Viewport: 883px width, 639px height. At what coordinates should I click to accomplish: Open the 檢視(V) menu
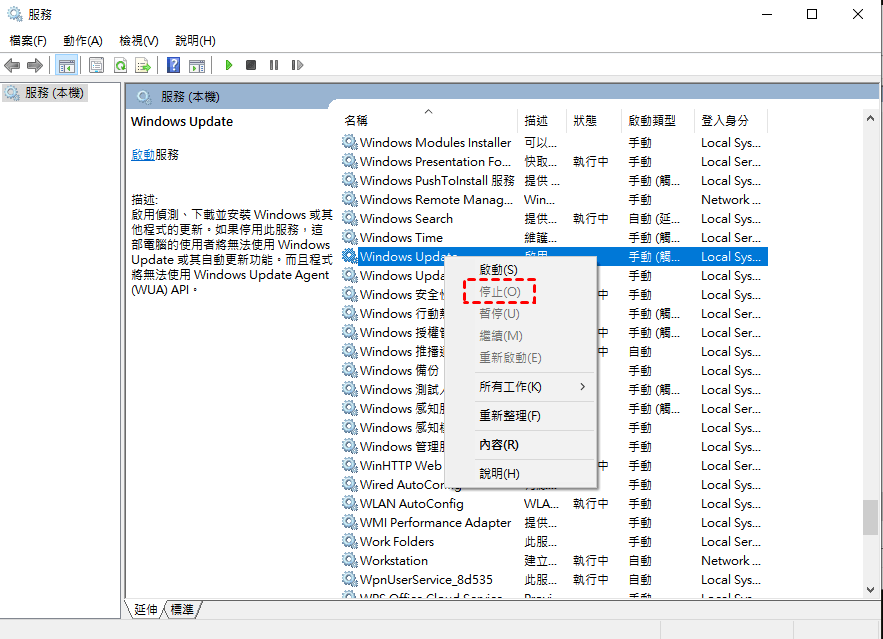point(139,41)
